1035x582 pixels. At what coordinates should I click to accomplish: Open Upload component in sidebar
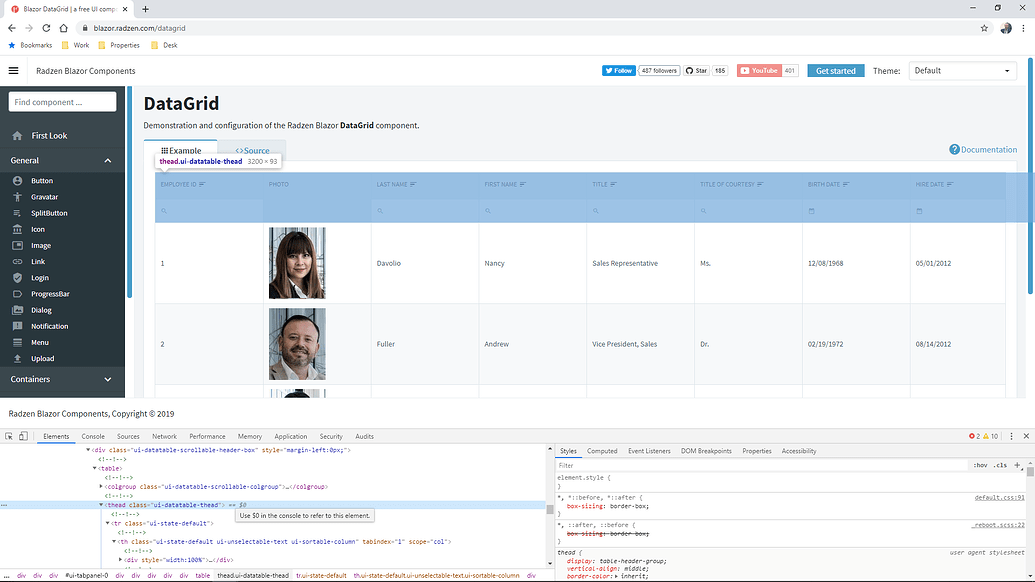pos(42,359)
